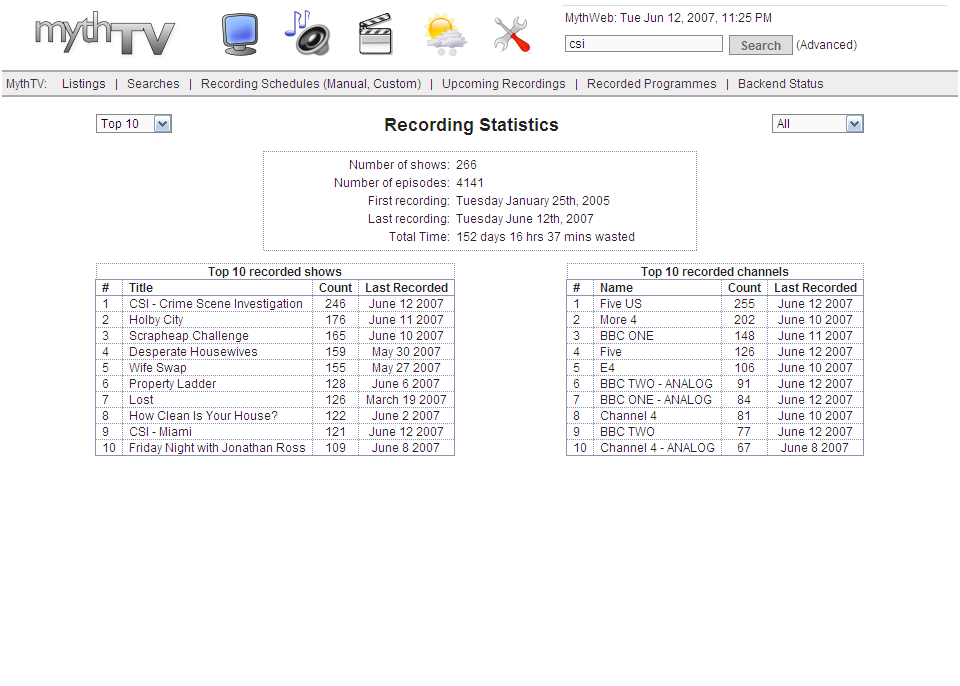Open Upcoming Recordings
Viewport: 960px width, 686px height.
pyautogui.click(x=504, y=84)
